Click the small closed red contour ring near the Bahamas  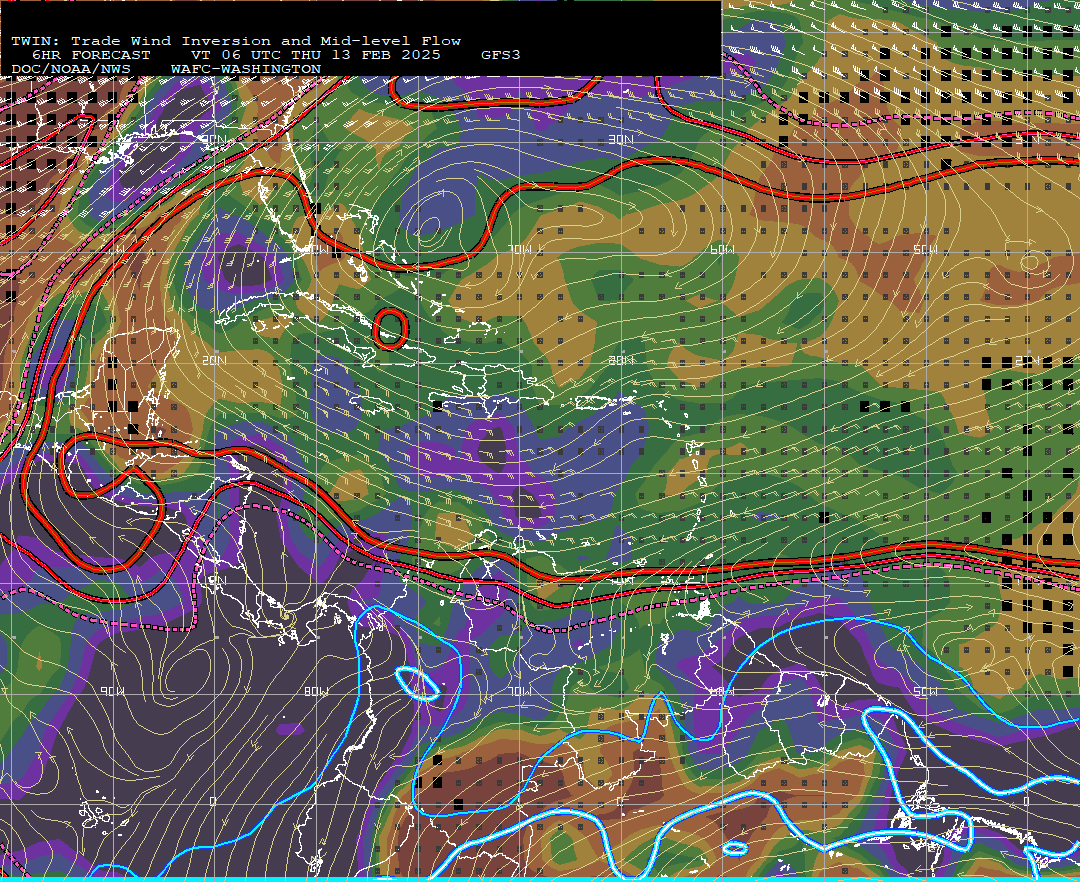390,328
